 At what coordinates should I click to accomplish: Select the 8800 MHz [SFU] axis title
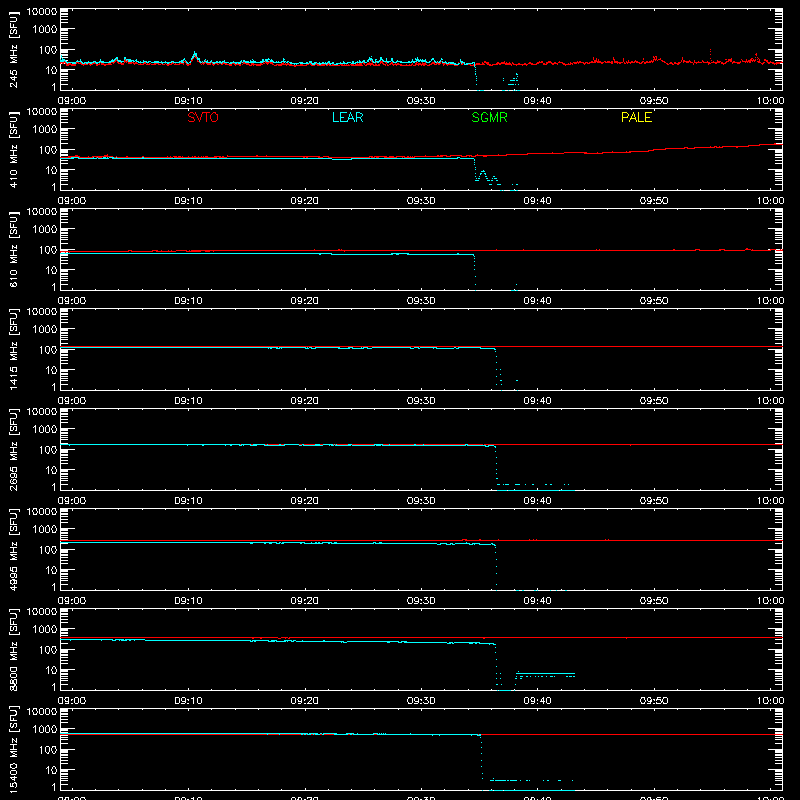click(13, 649)
